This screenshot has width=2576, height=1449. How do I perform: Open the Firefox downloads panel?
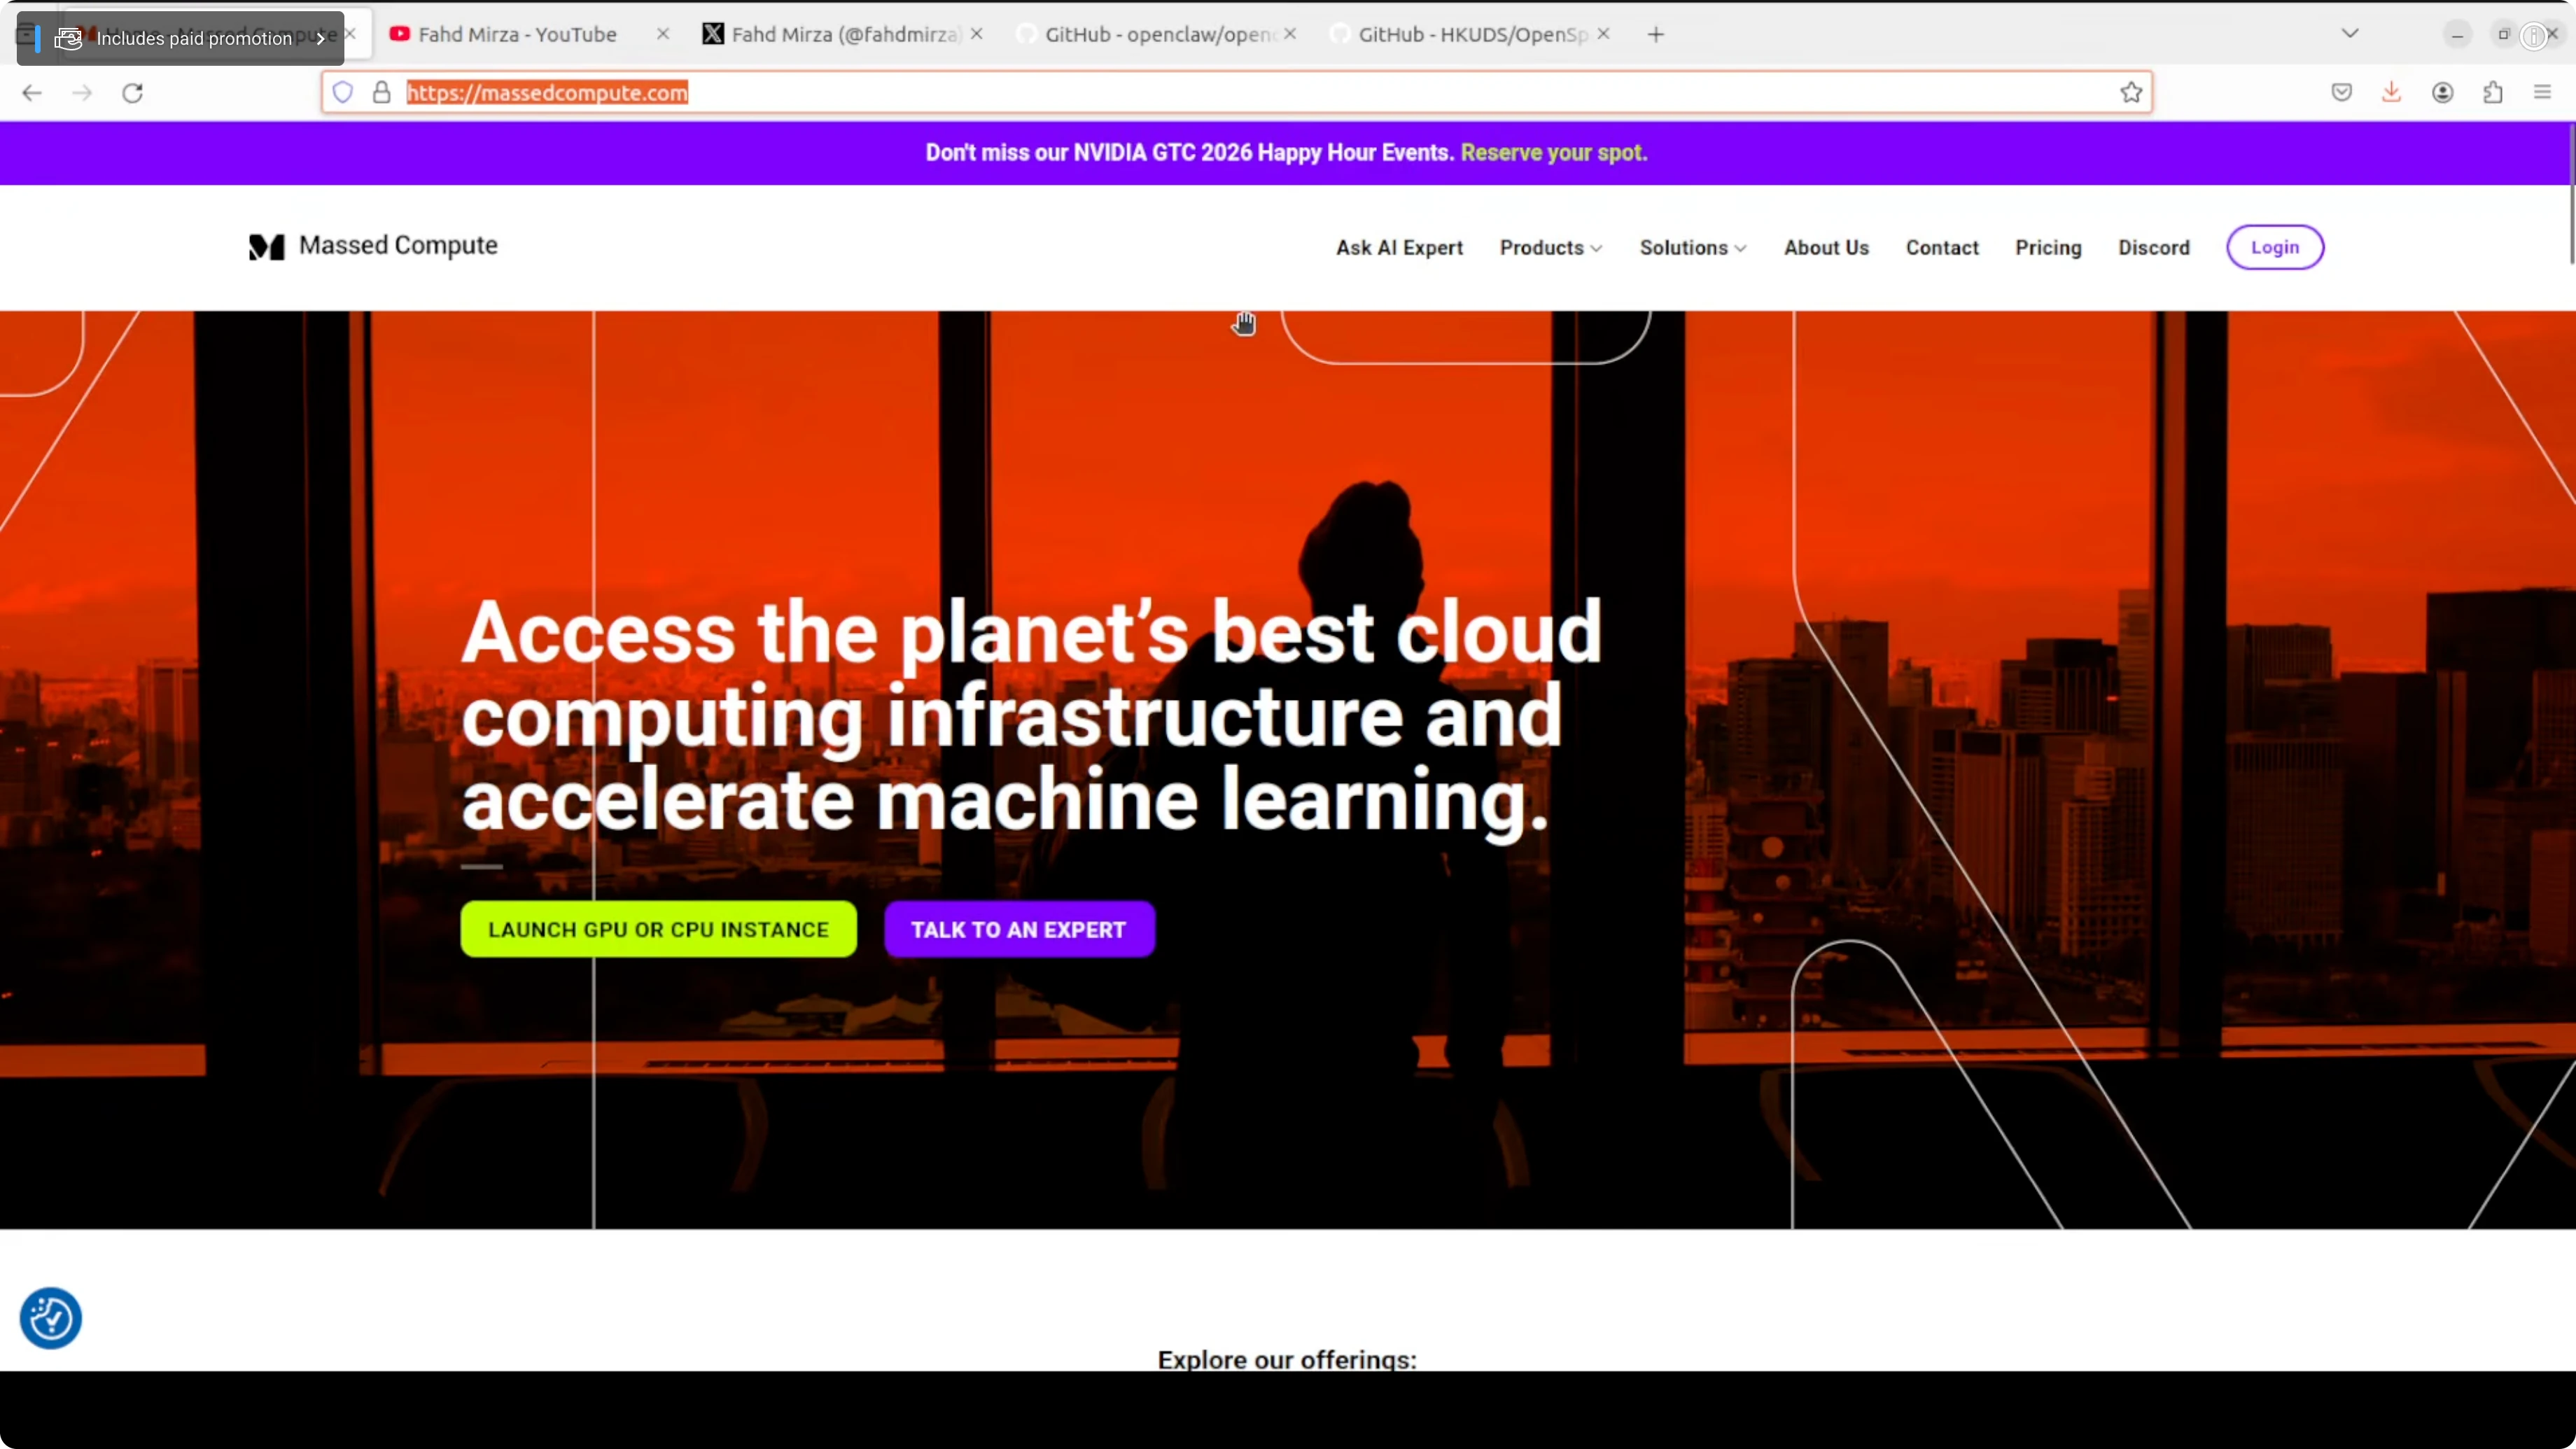coord(2391,93)
